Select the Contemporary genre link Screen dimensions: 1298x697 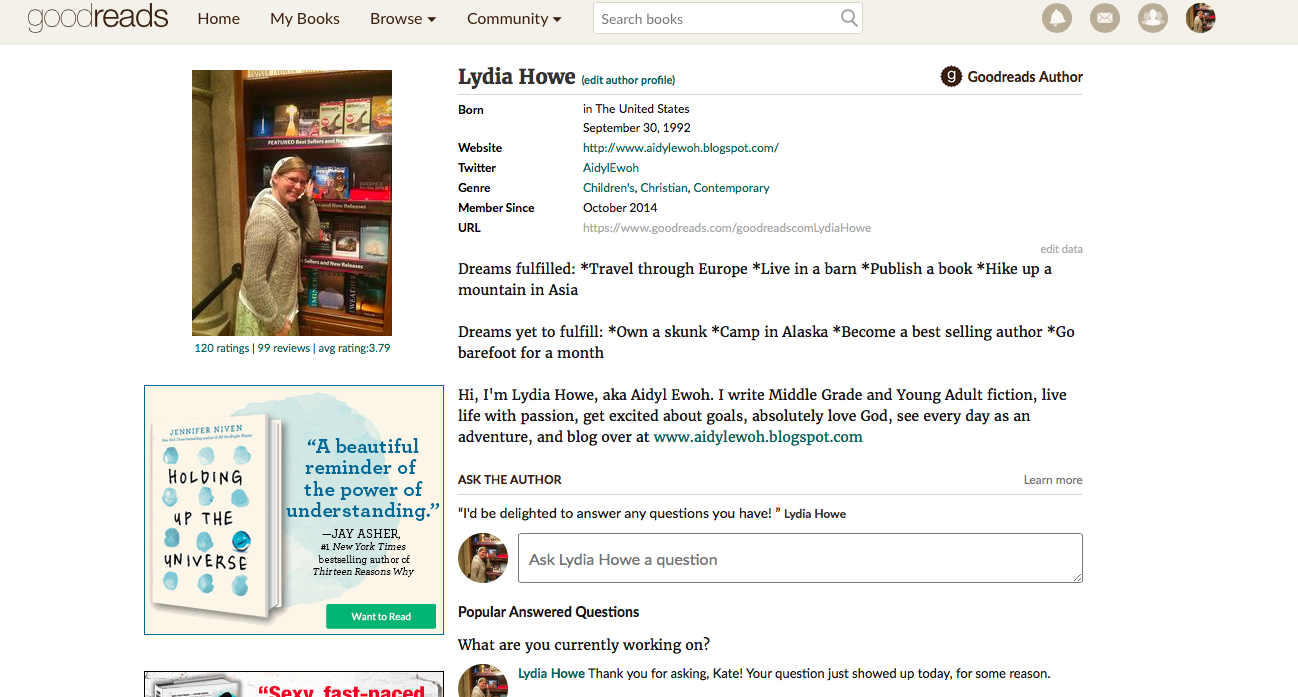pos(731,188)
